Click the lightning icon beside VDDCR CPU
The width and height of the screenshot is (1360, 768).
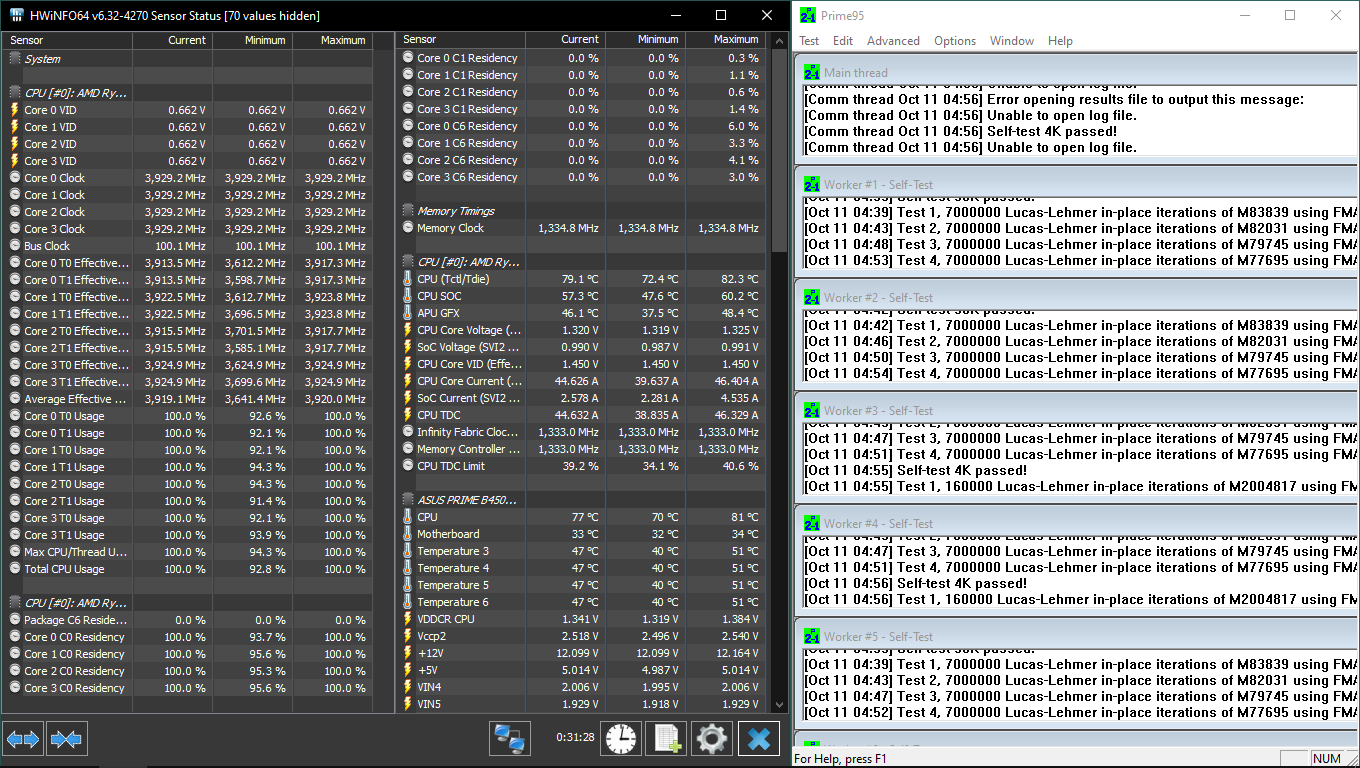[407, 619]
